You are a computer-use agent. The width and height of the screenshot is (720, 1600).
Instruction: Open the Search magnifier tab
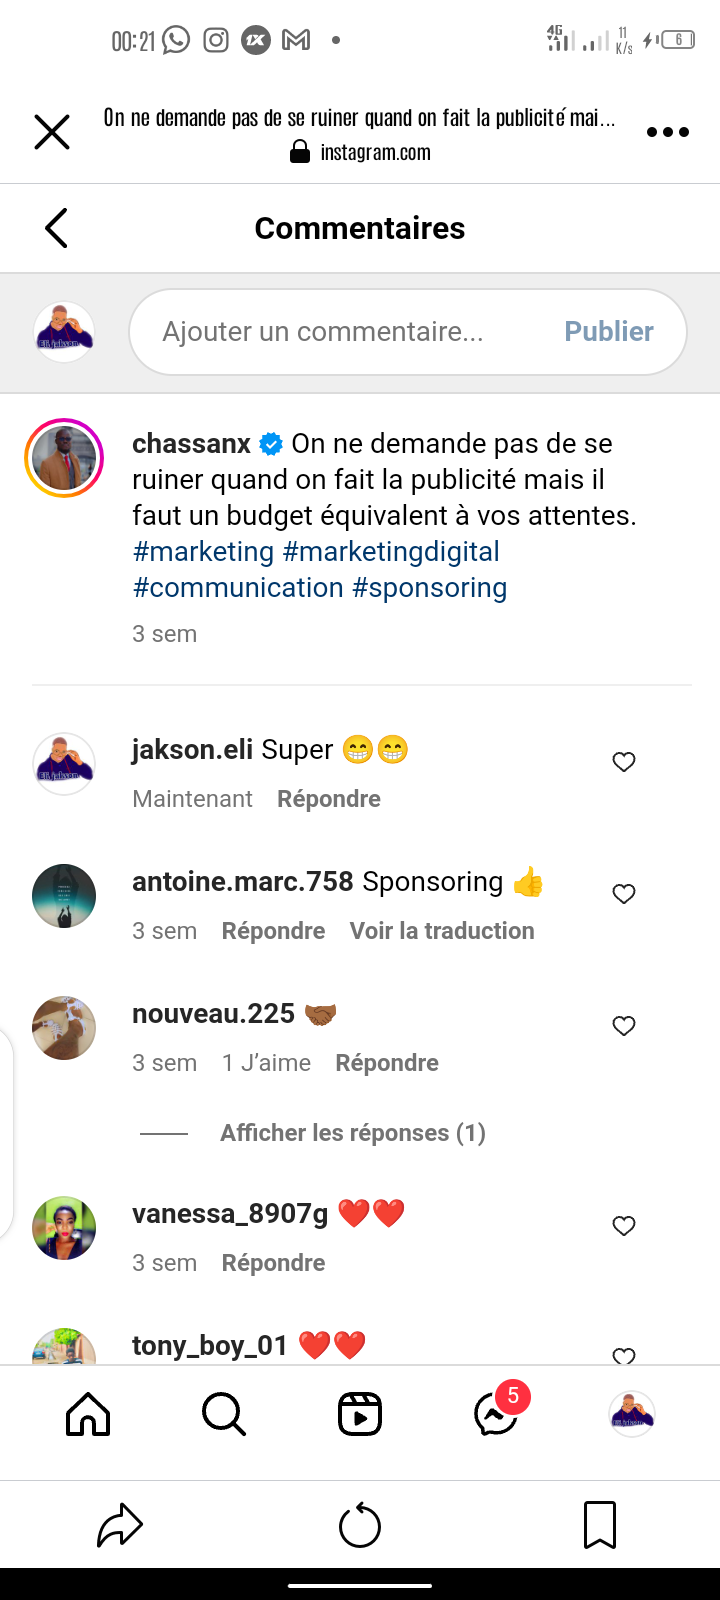[x=223, y=1415]
